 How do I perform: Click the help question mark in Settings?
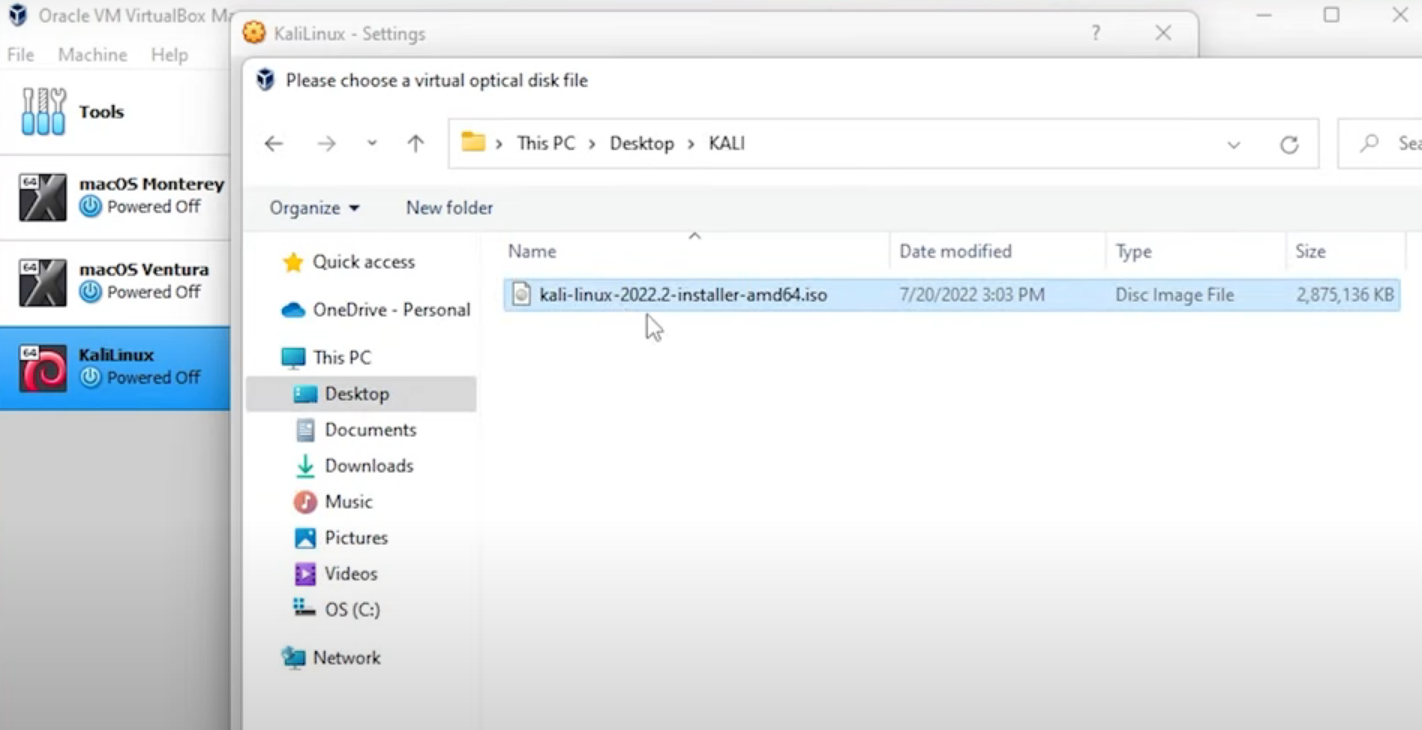pyautogui.click(x=1096, y=33)
